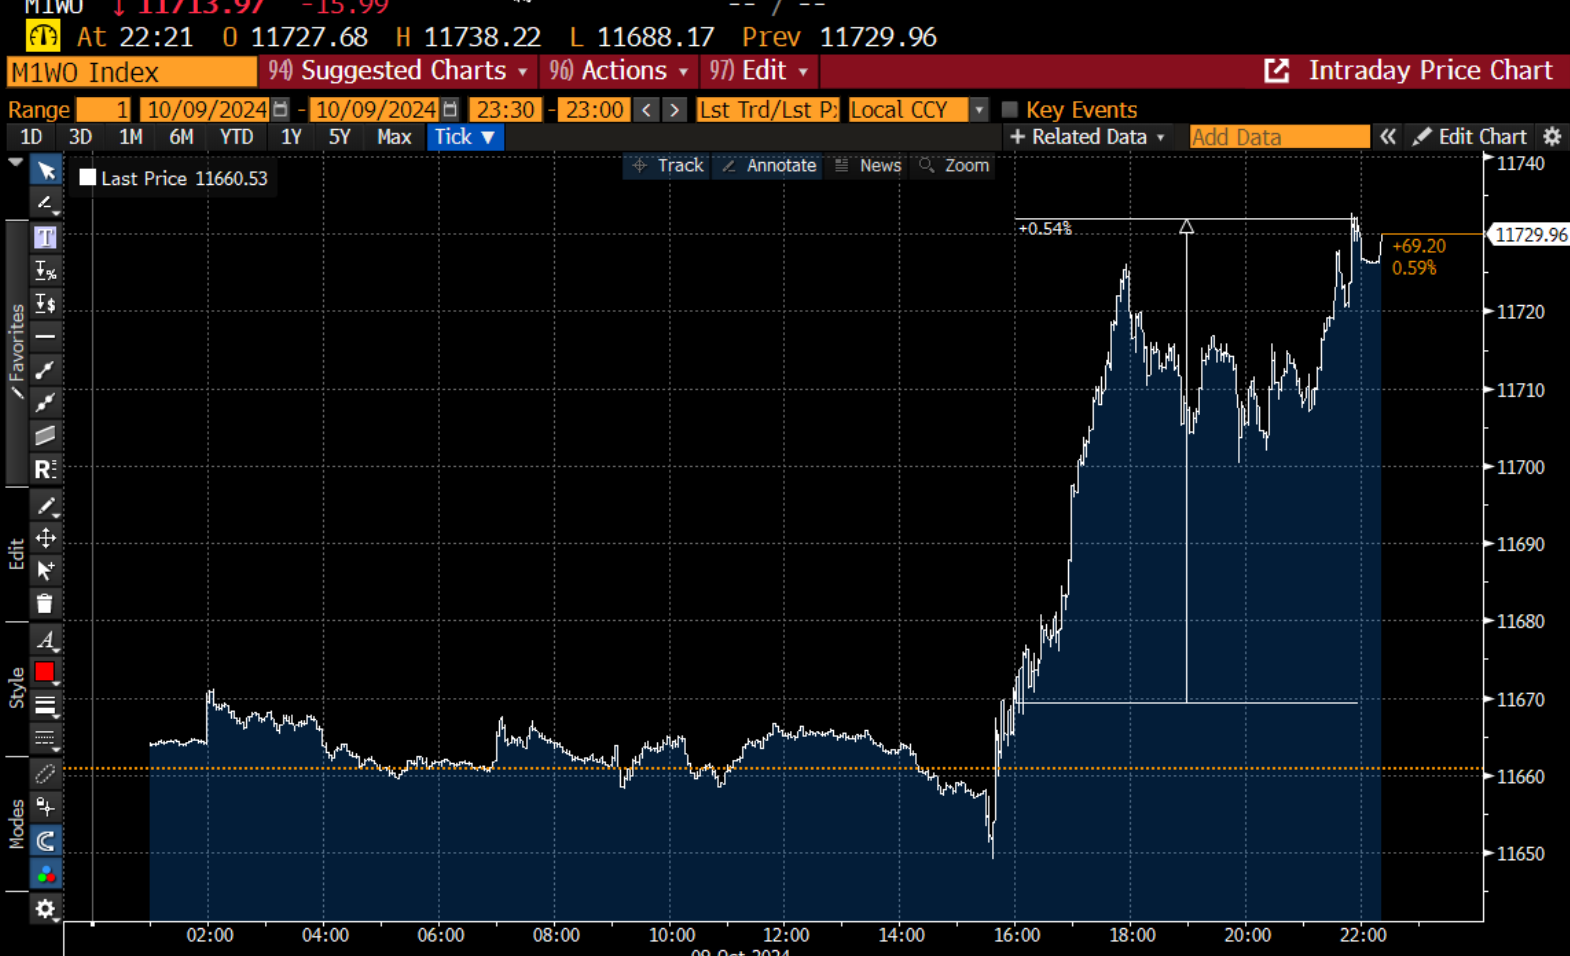
Task: Open the red line color swatch
Action: (x=45, y=672)
